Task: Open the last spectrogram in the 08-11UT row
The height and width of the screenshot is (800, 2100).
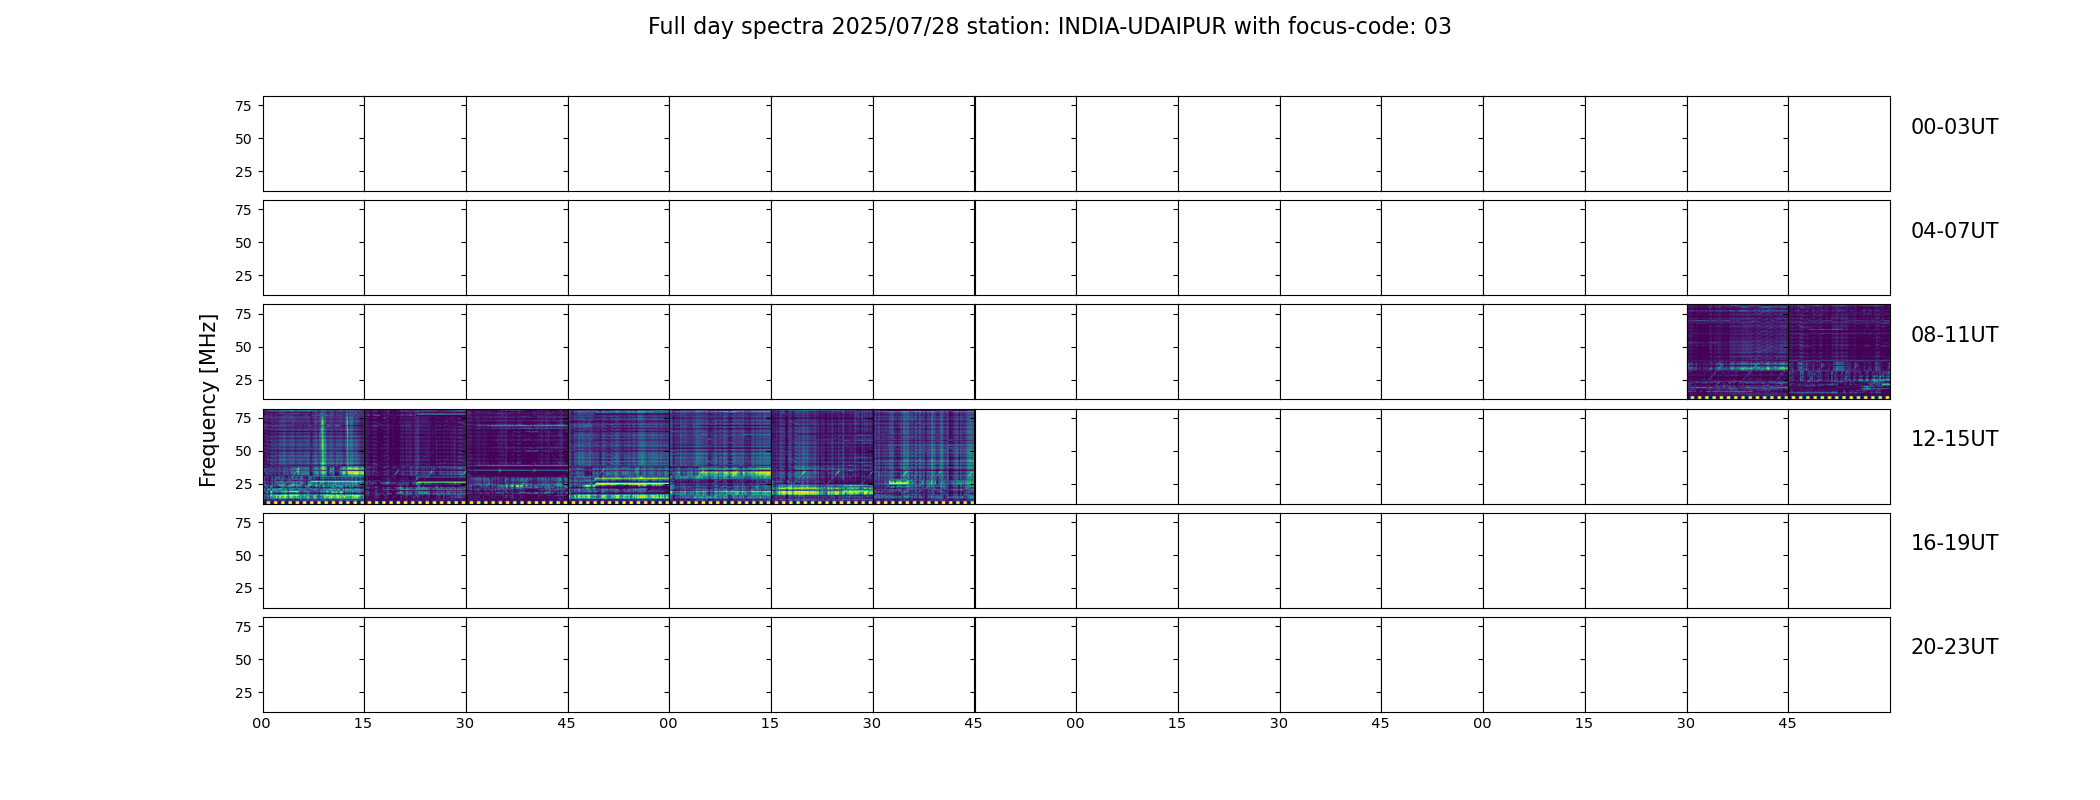Action: point(1839,352)
